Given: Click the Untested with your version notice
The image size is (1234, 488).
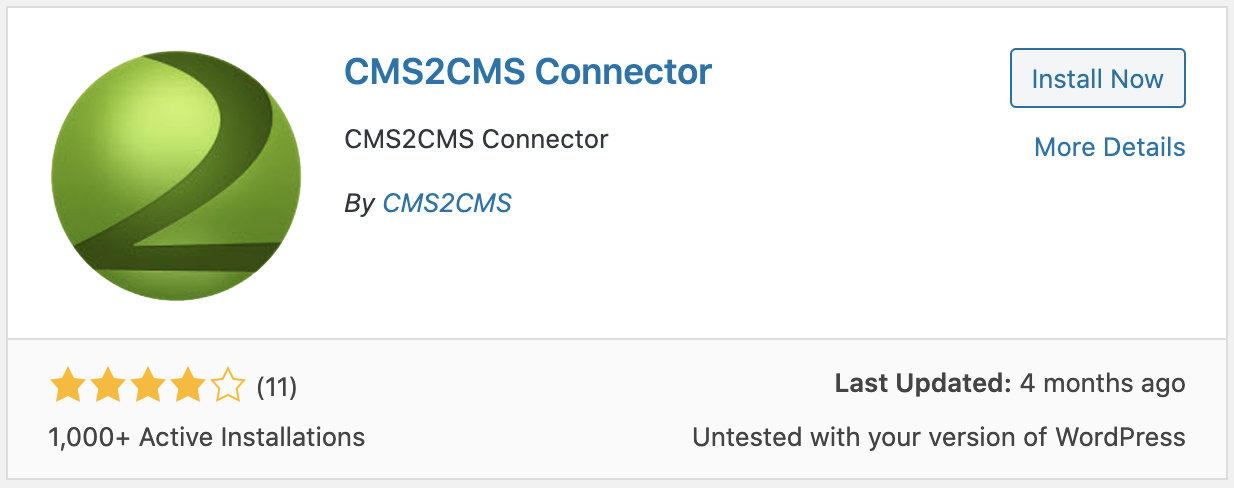Looking at the screenshot, I should (x=938, y=437).
